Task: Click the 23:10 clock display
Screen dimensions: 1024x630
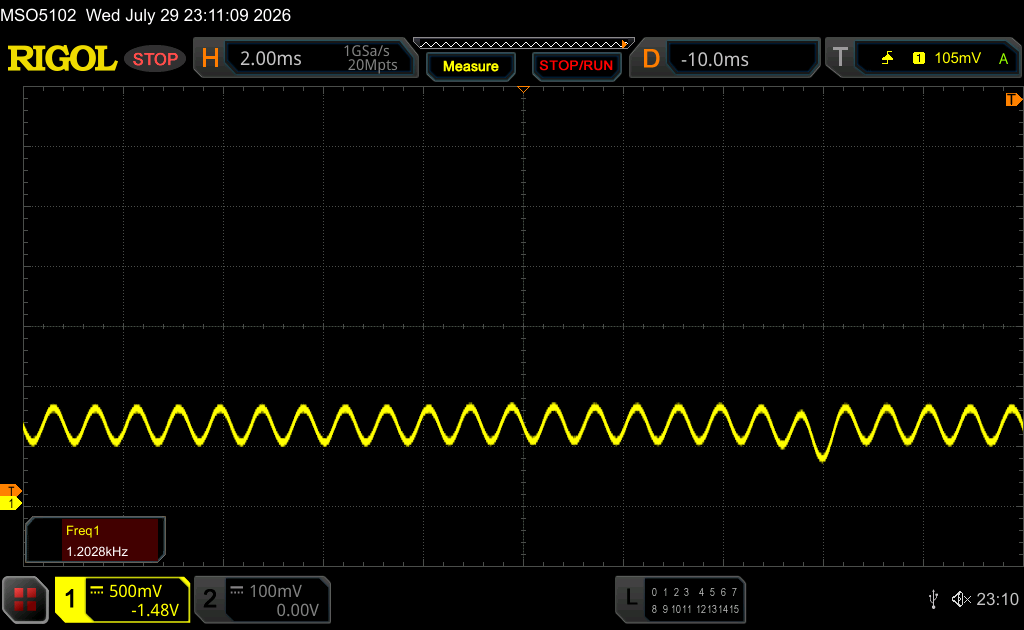Action: tap(997, 599)
